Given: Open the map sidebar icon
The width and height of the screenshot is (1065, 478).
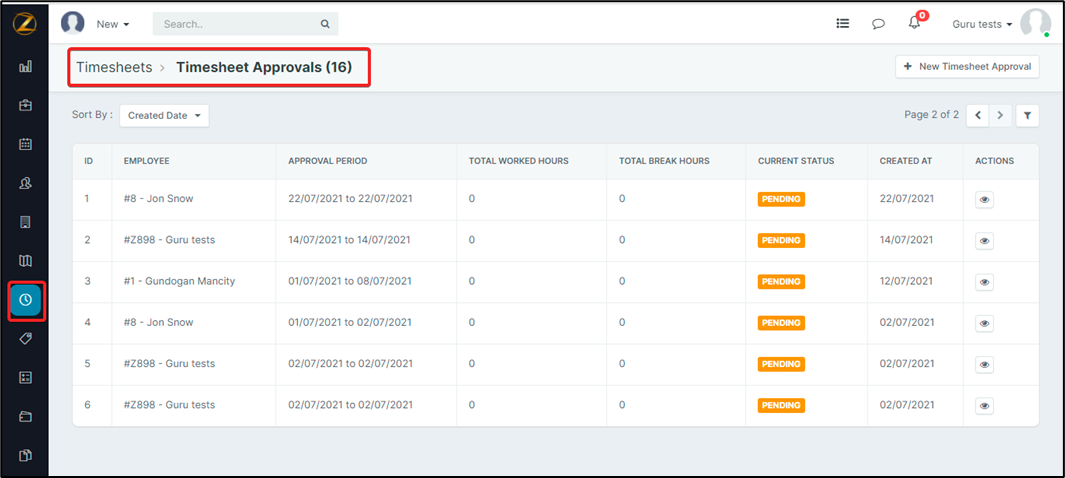Looking at the screenshot, I should (26, 261).
